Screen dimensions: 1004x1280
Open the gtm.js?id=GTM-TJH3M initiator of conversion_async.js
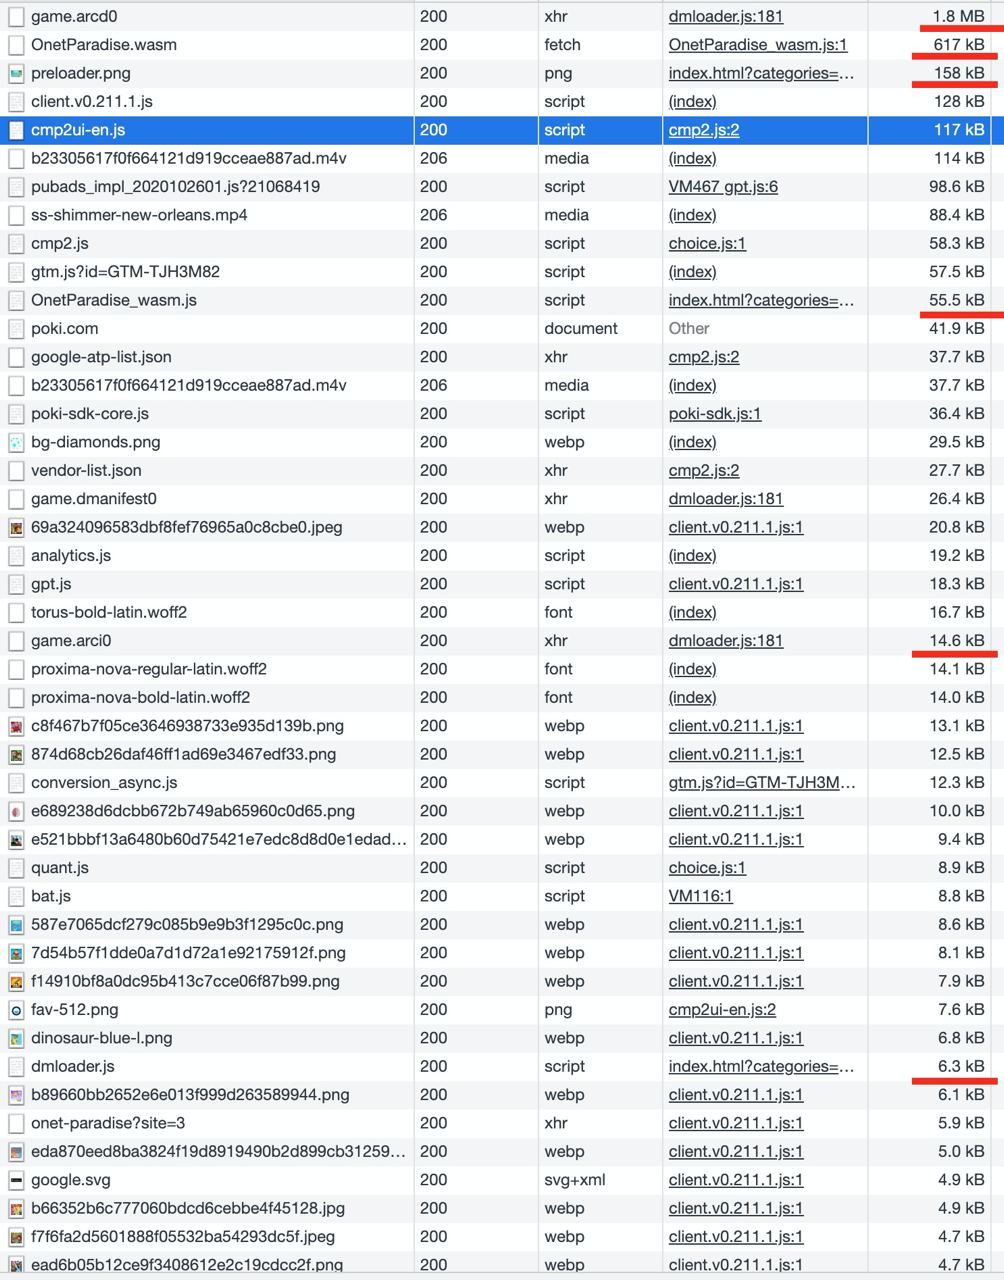coord(762,783)
